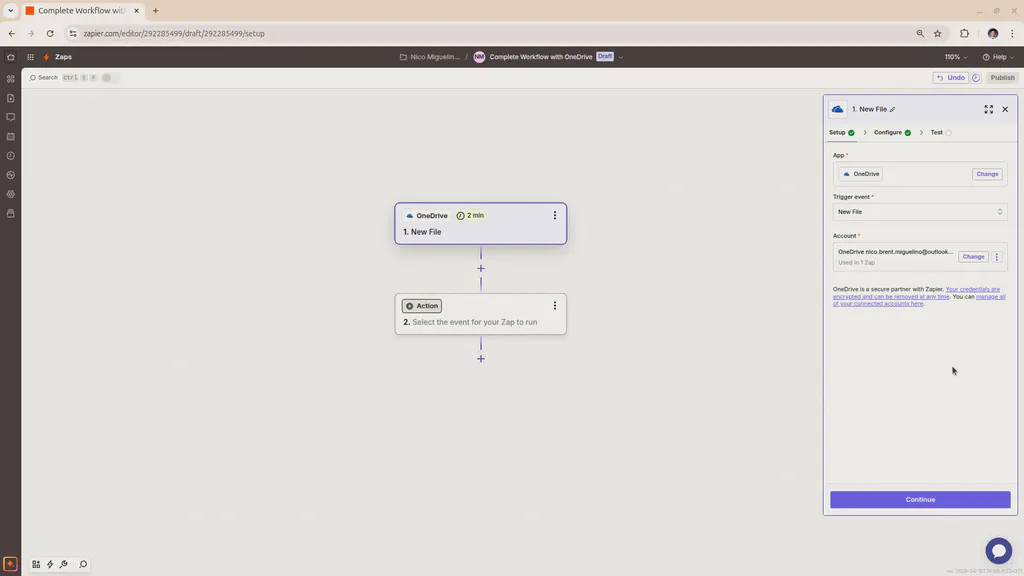Click the Test step status circle

[948, 132]
